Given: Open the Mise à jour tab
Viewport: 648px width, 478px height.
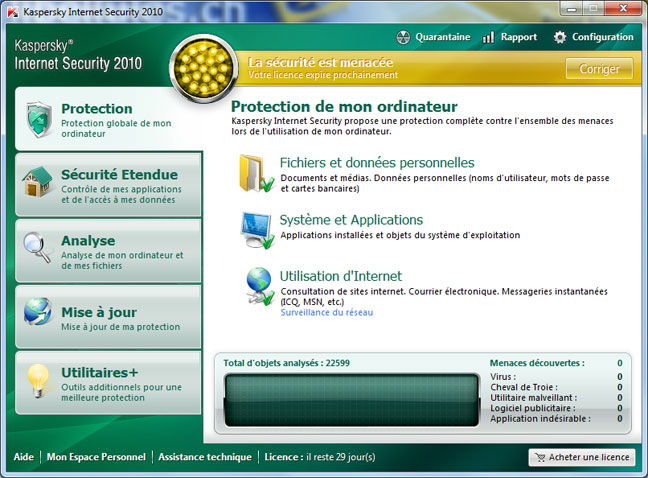Looking at the screenshot, I should click(x=108, y=317).
